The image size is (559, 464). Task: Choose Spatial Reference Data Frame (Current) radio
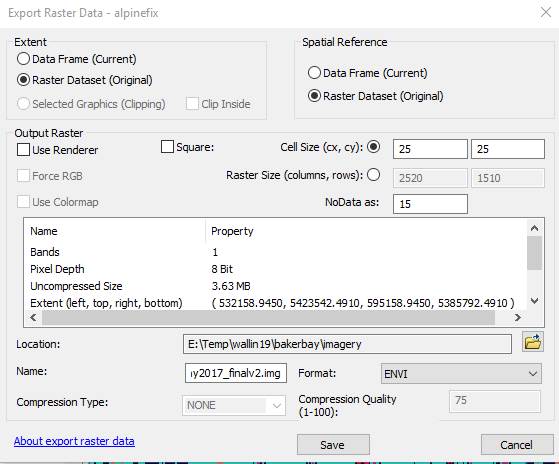[x=314, y=73]
